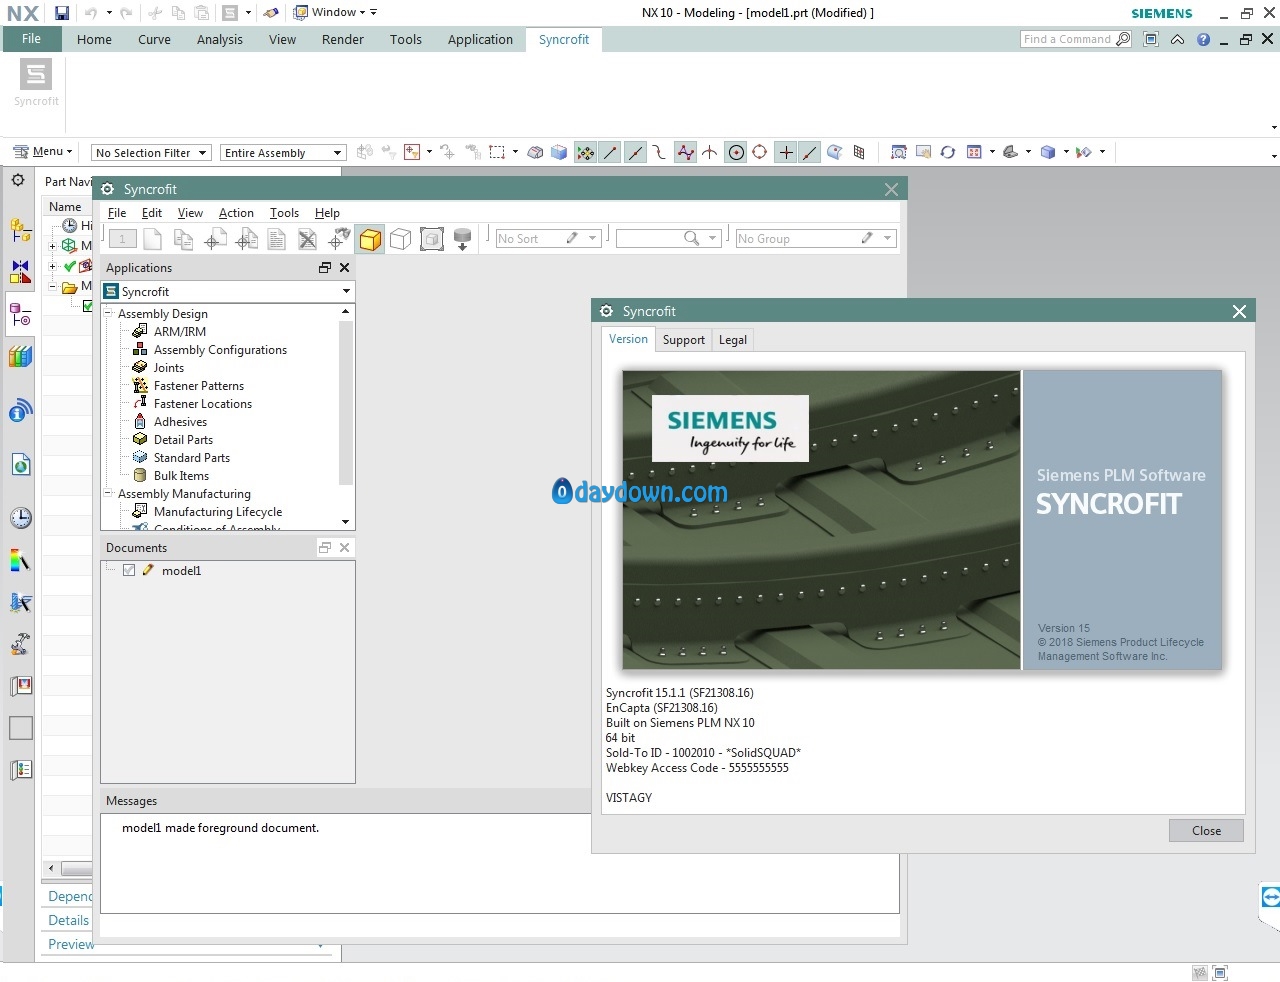Click copy documents icon in Syncrofit toolbar
Image resolution: width=1280 pixels, height=982 pixels.
183,239
